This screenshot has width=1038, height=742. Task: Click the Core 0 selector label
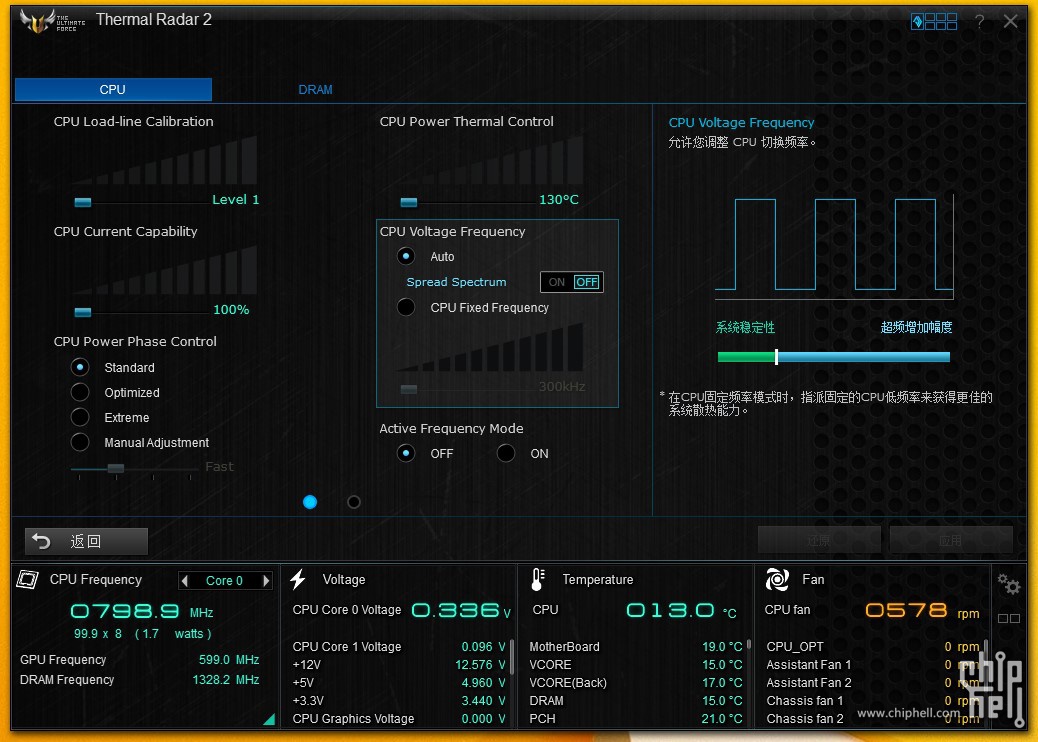tap(224, 580)
